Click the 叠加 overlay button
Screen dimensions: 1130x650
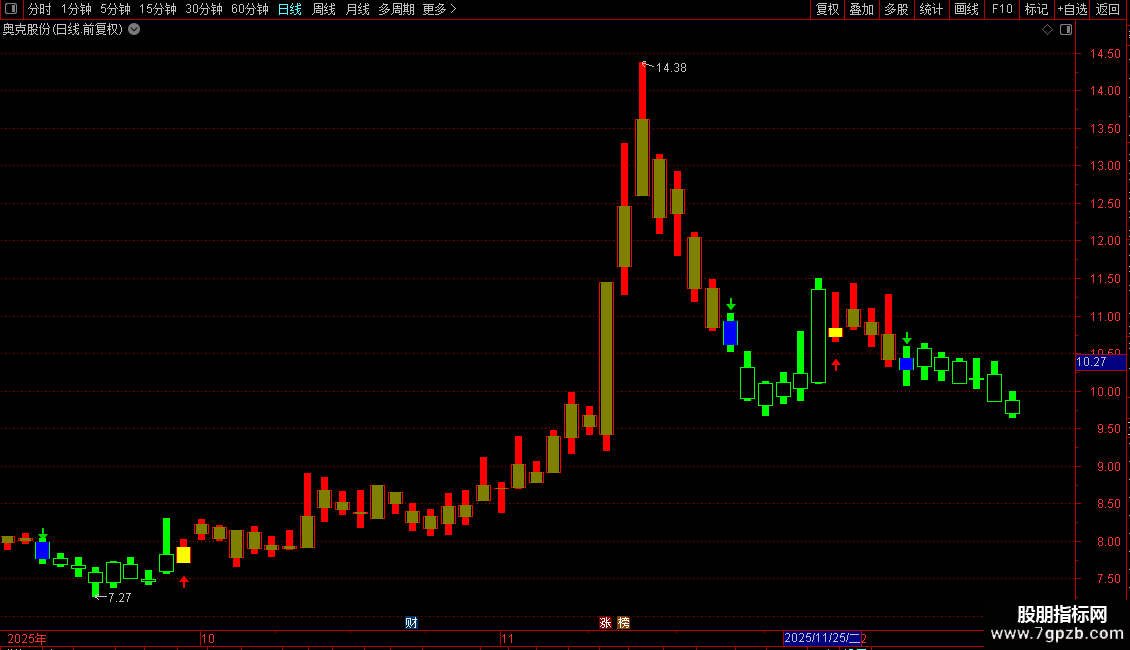[x=861, y=9]
